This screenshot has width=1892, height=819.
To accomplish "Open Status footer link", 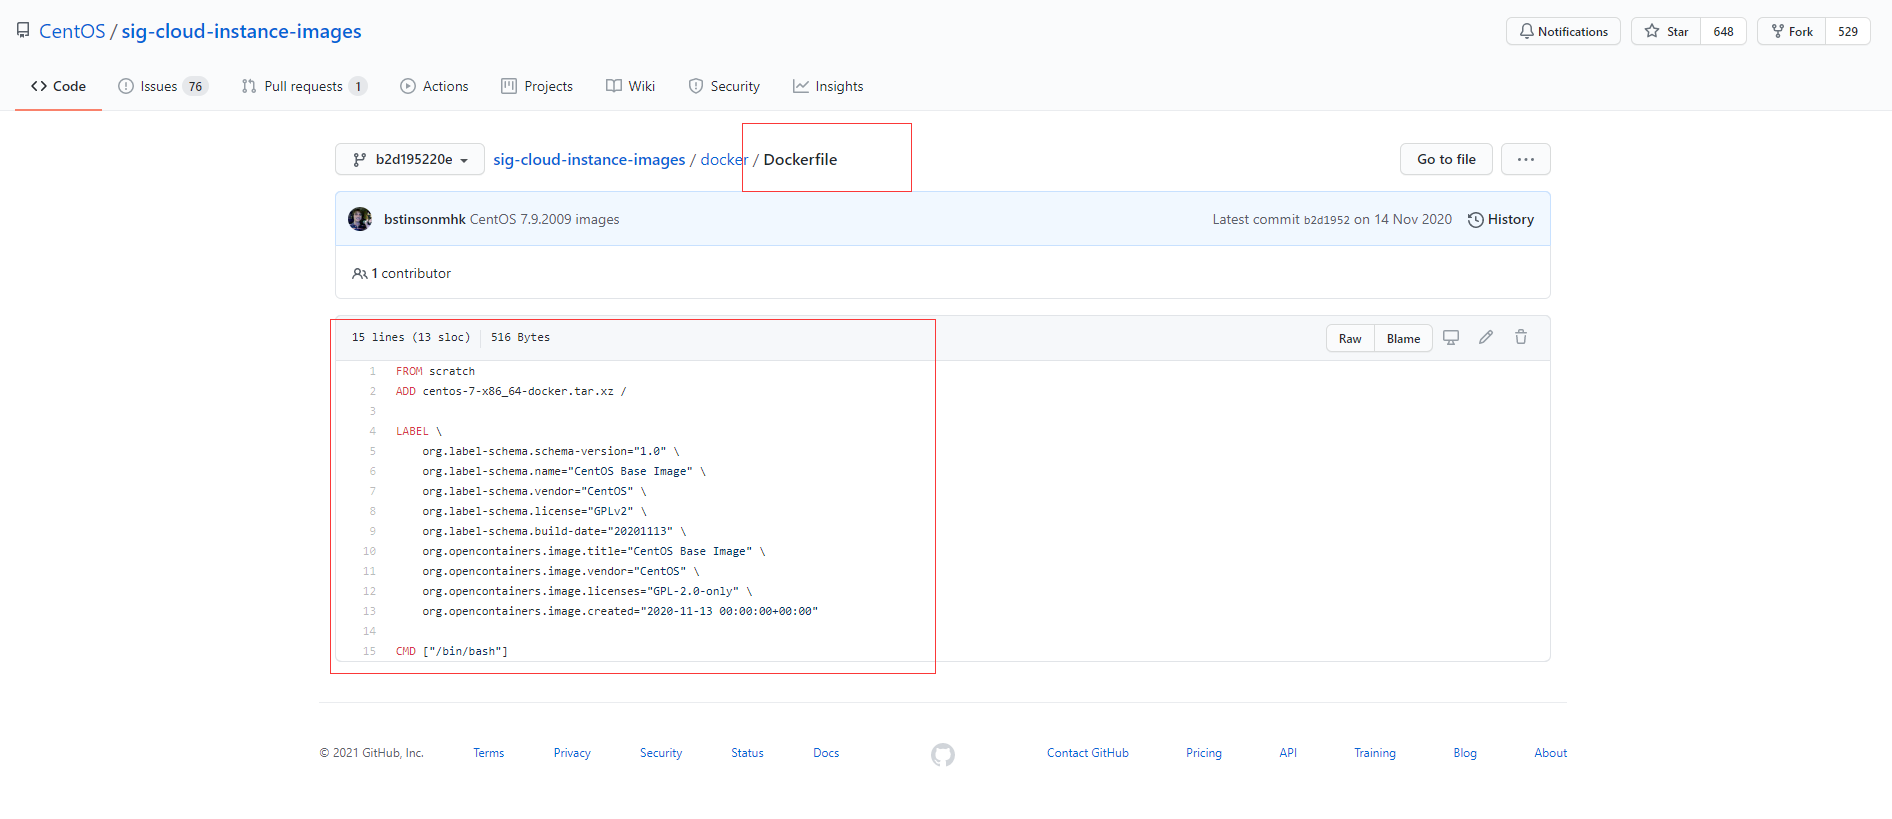I will pyautogui.click(x=747, y=753).
